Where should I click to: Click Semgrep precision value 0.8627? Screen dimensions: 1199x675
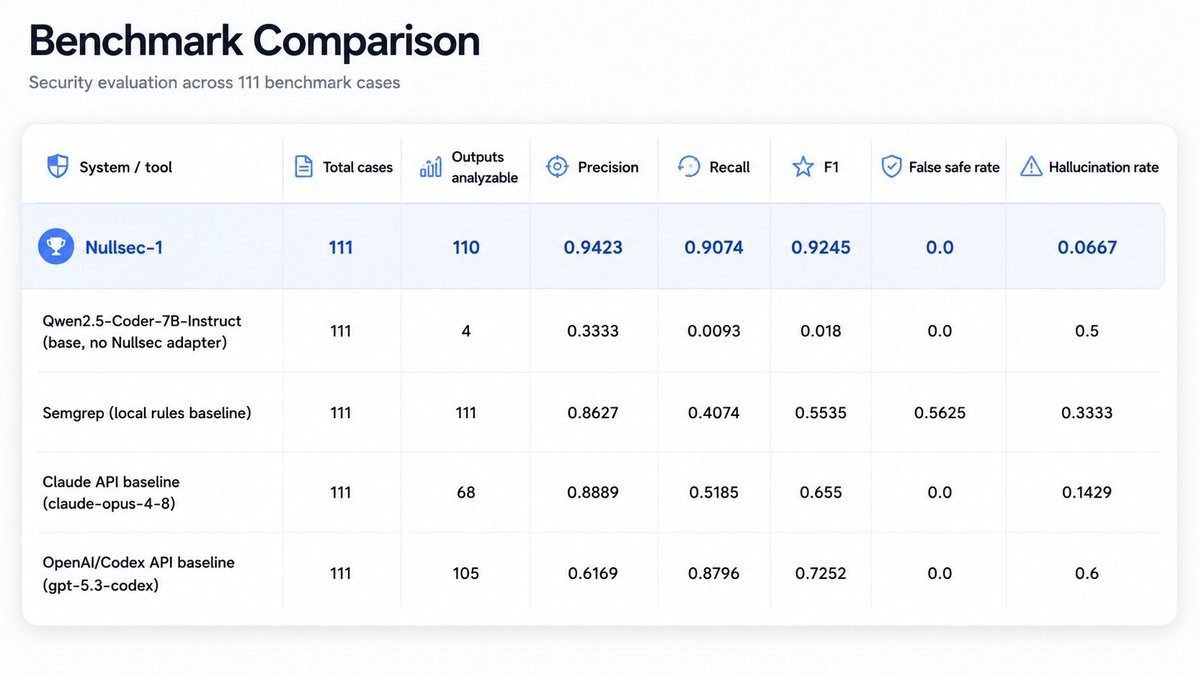pyautogui.click(x=593, y=413)
